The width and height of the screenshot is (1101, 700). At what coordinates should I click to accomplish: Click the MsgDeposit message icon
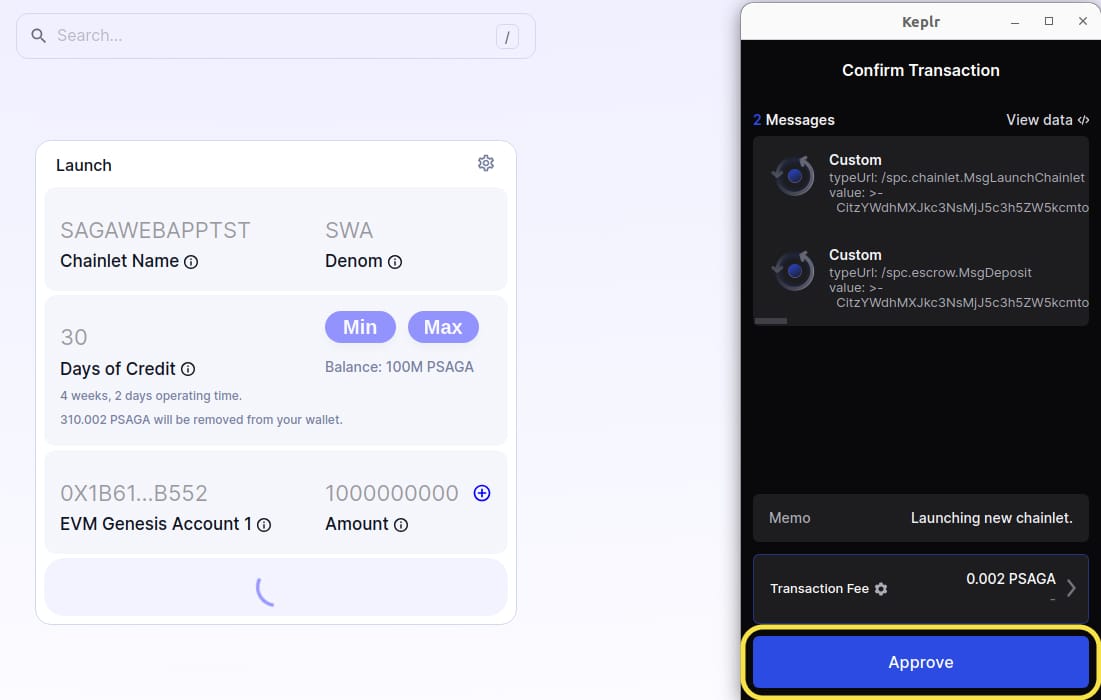[793, 271]
